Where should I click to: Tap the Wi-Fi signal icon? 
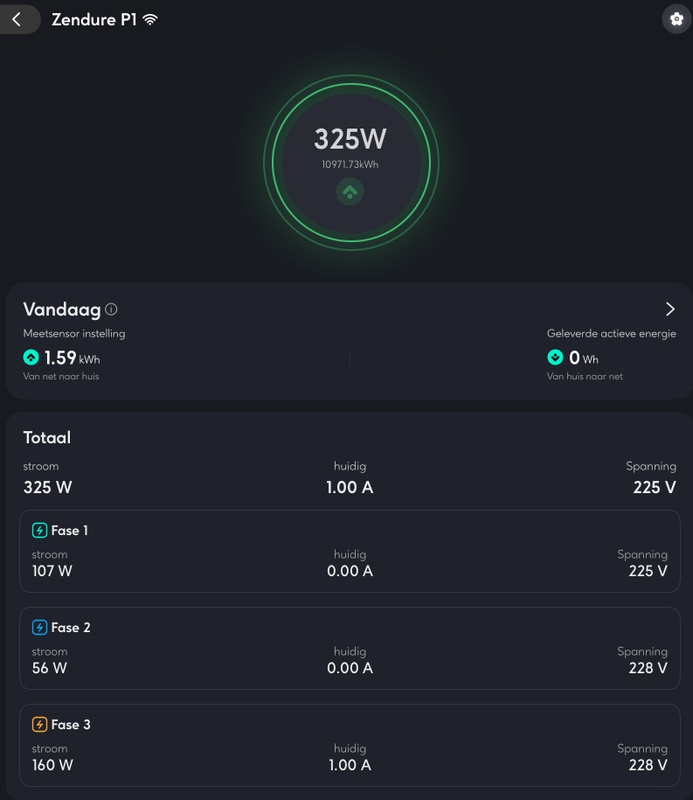point(151,20)
